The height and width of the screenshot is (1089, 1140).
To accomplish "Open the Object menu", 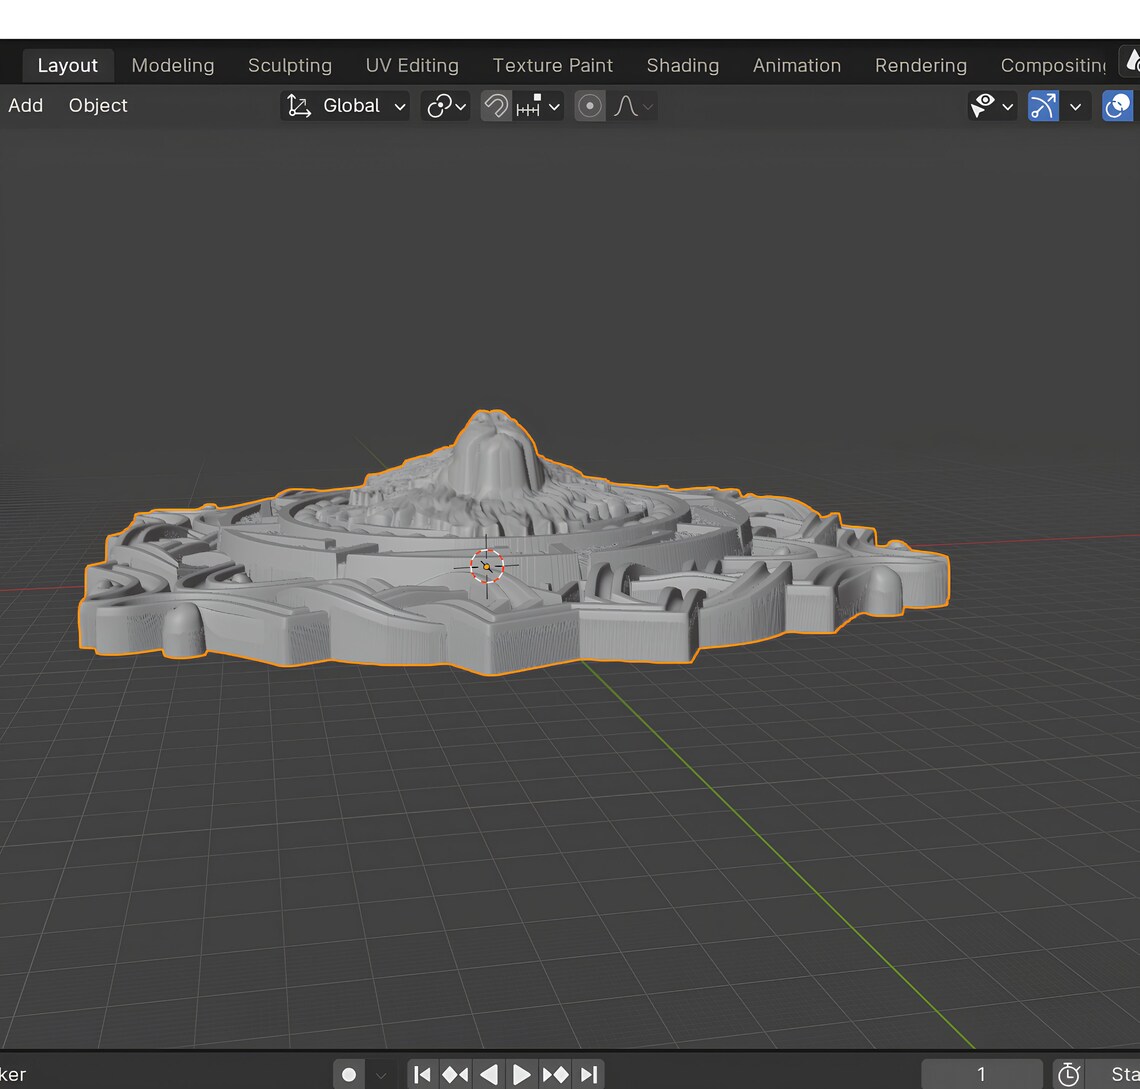I will pyautogui.click(x=98, y=105).
